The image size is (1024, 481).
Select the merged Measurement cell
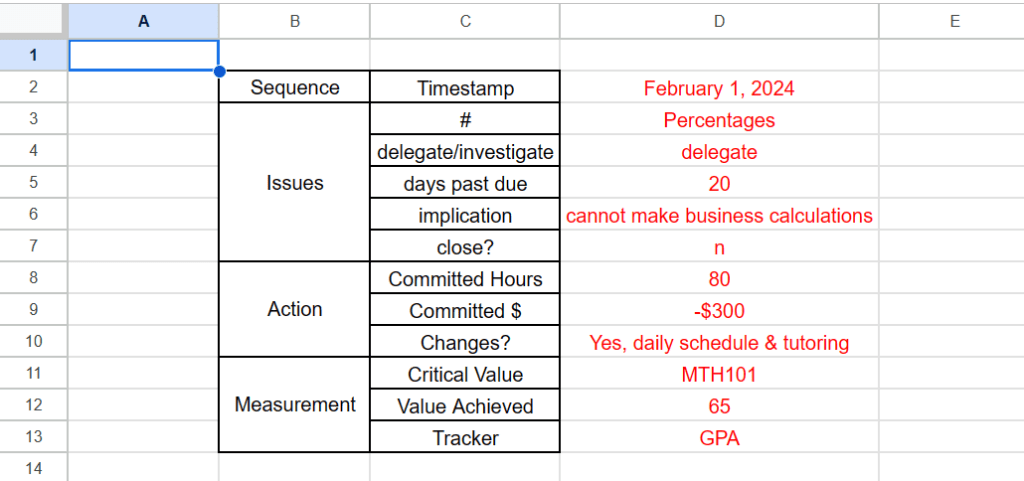click(x=295, y=405)
